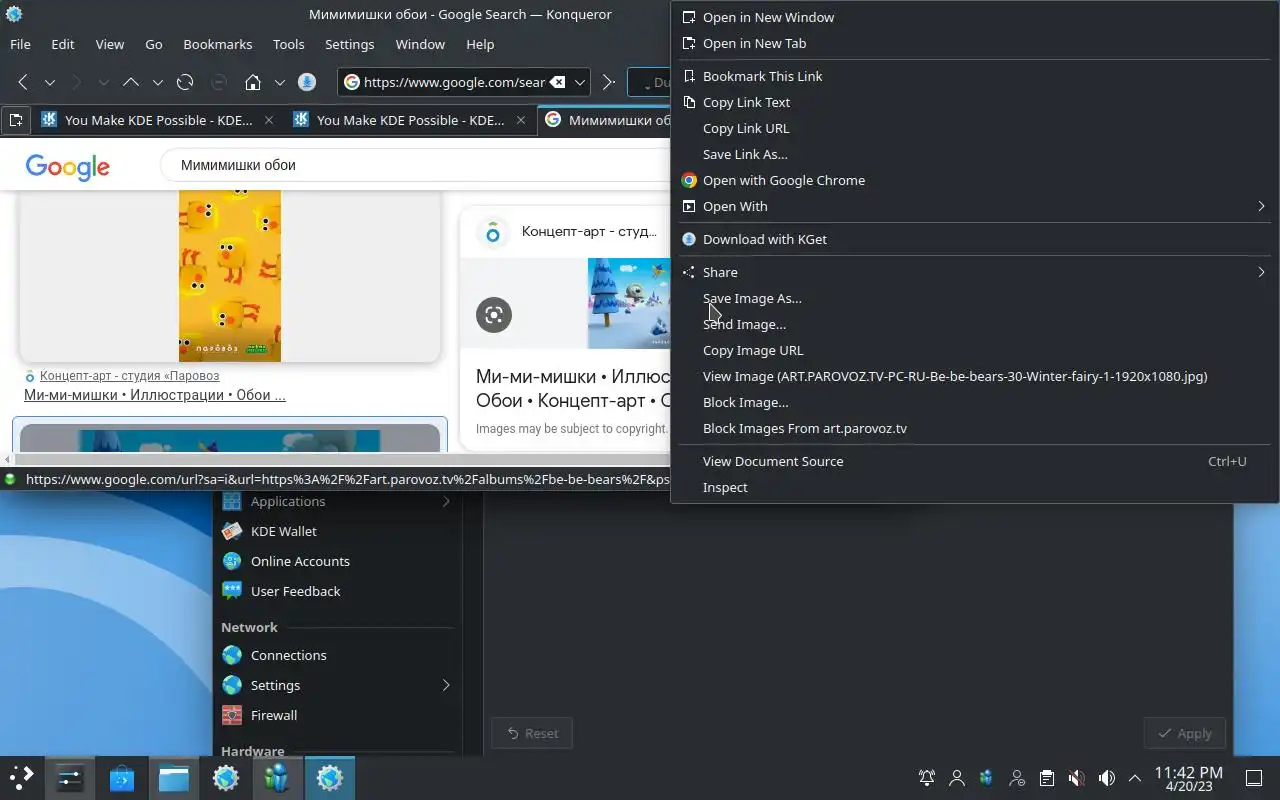
Task: Open the Bookmarks menu
Action: 218,44
